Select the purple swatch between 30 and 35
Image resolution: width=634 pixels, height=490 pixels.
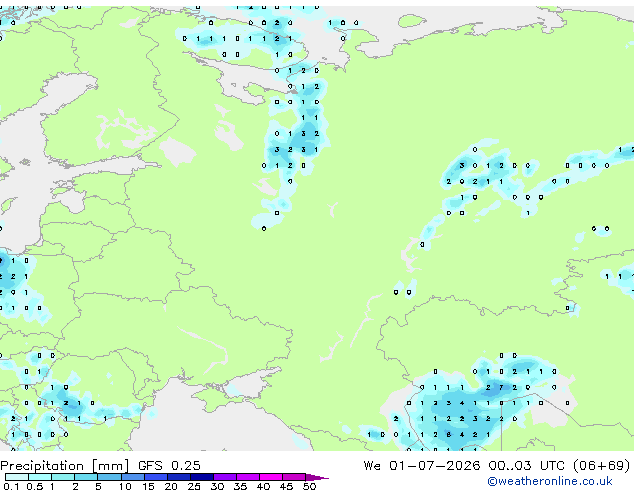[225, 477]
